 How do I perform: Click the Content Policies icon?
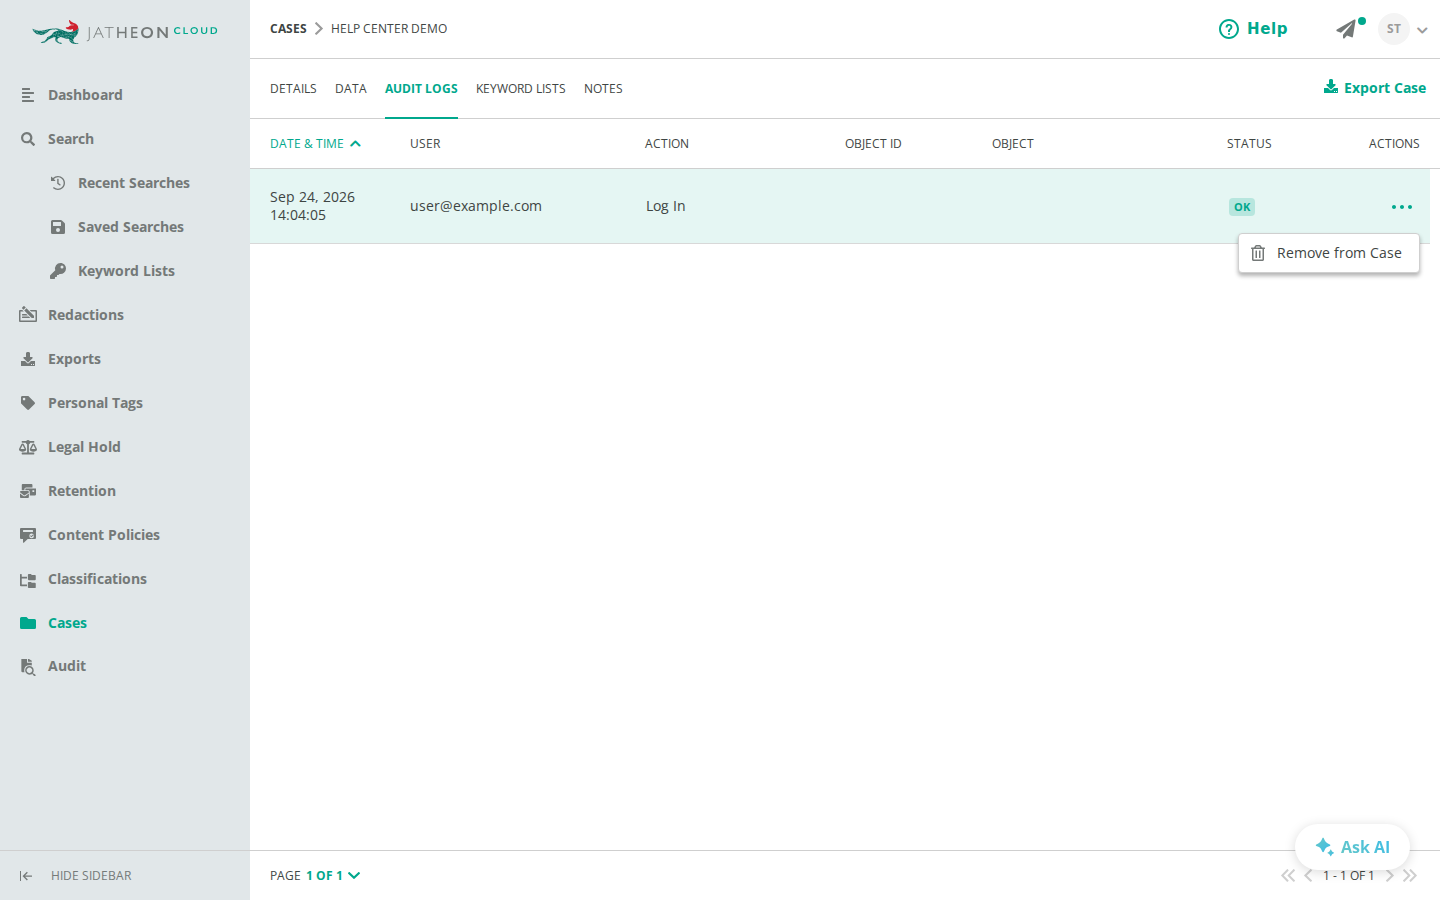(x=28, y=535)
